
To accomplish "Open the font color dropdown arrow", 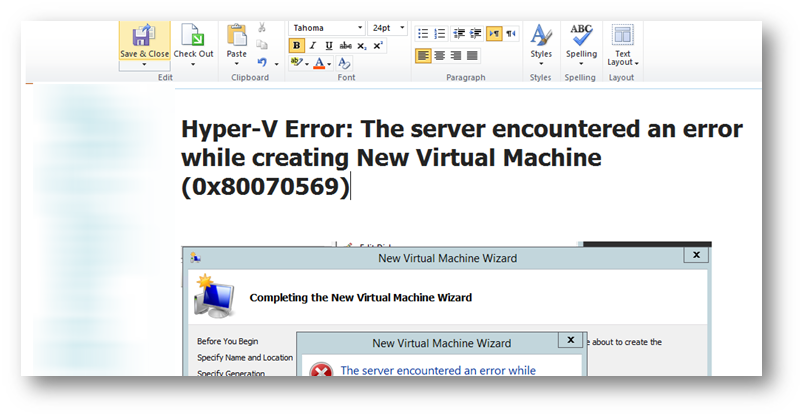I will coord(329,64).
